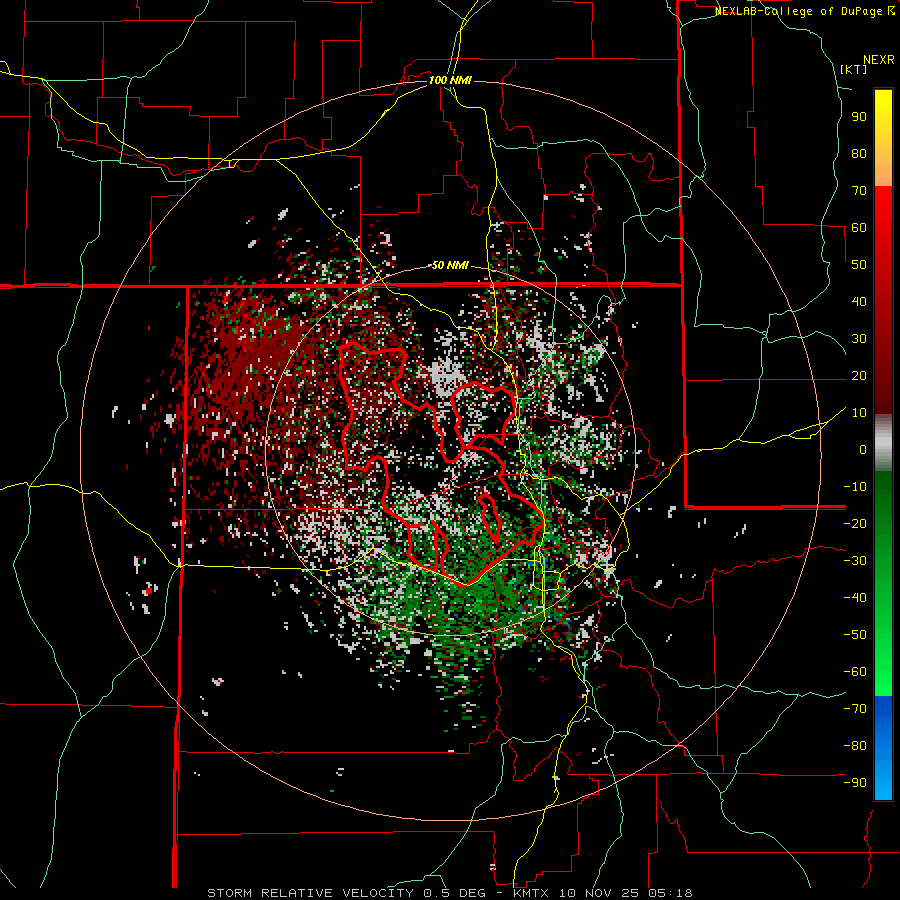Click the "-60" scale value
This screenshot has width=900, height=900.
point(855,672)
